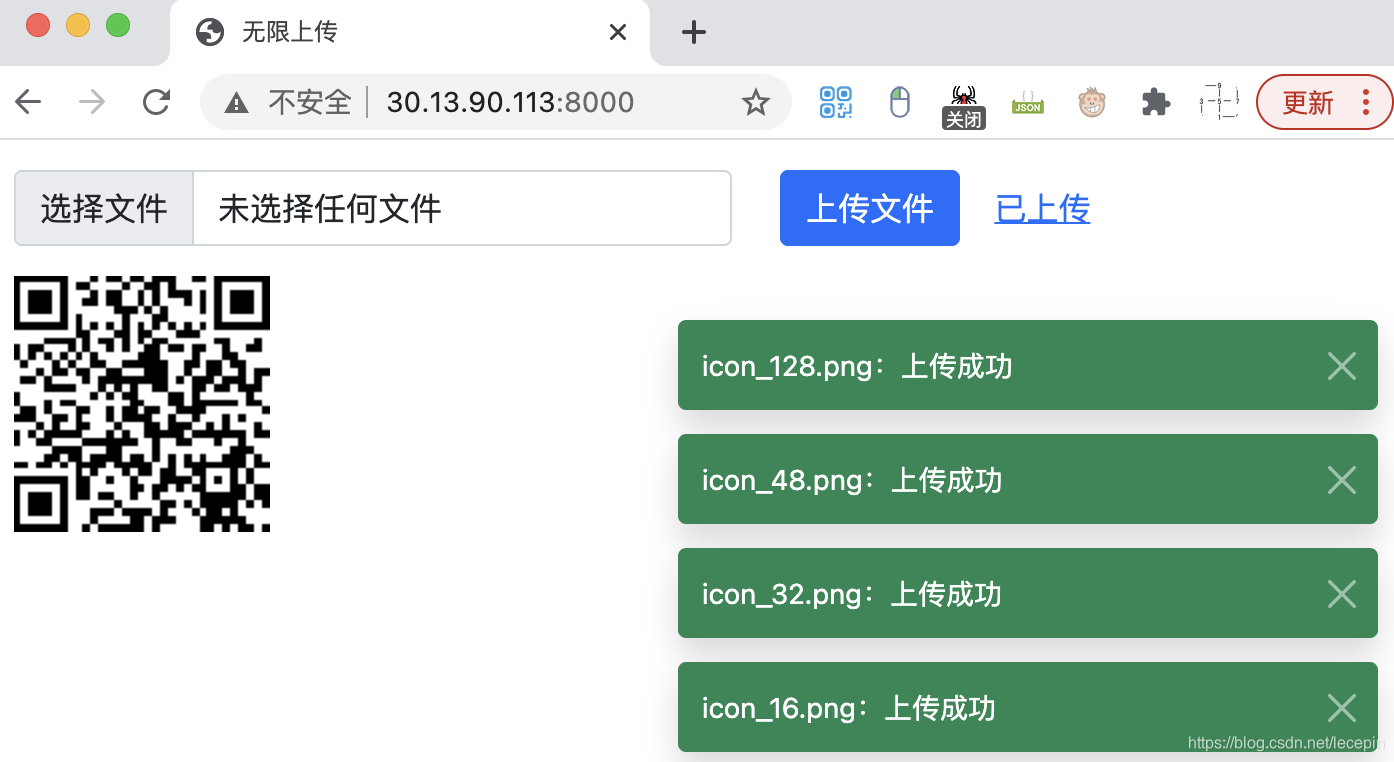Dismiss the icon_48.png success notification
This screenshot has height=762, width=1394.
tap(1341, 480)
